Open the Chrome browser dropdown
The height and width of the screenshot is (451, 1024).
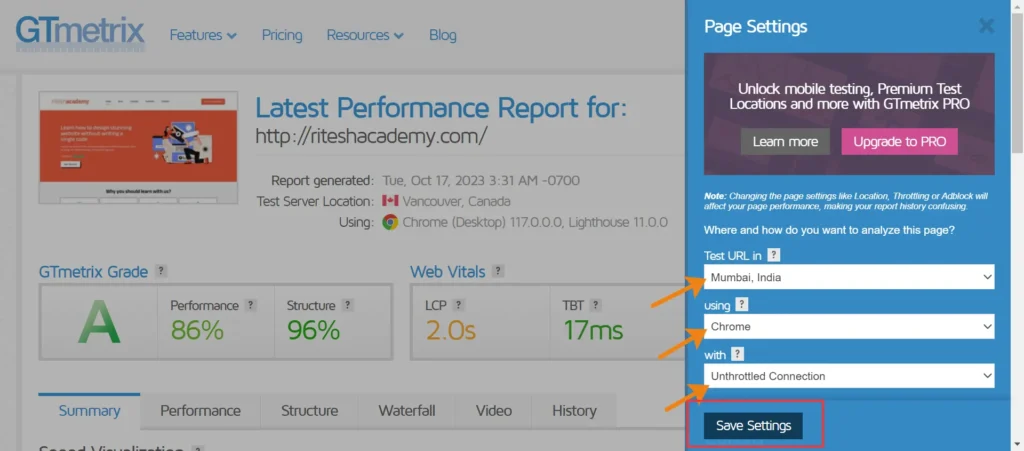pos(849,326)
